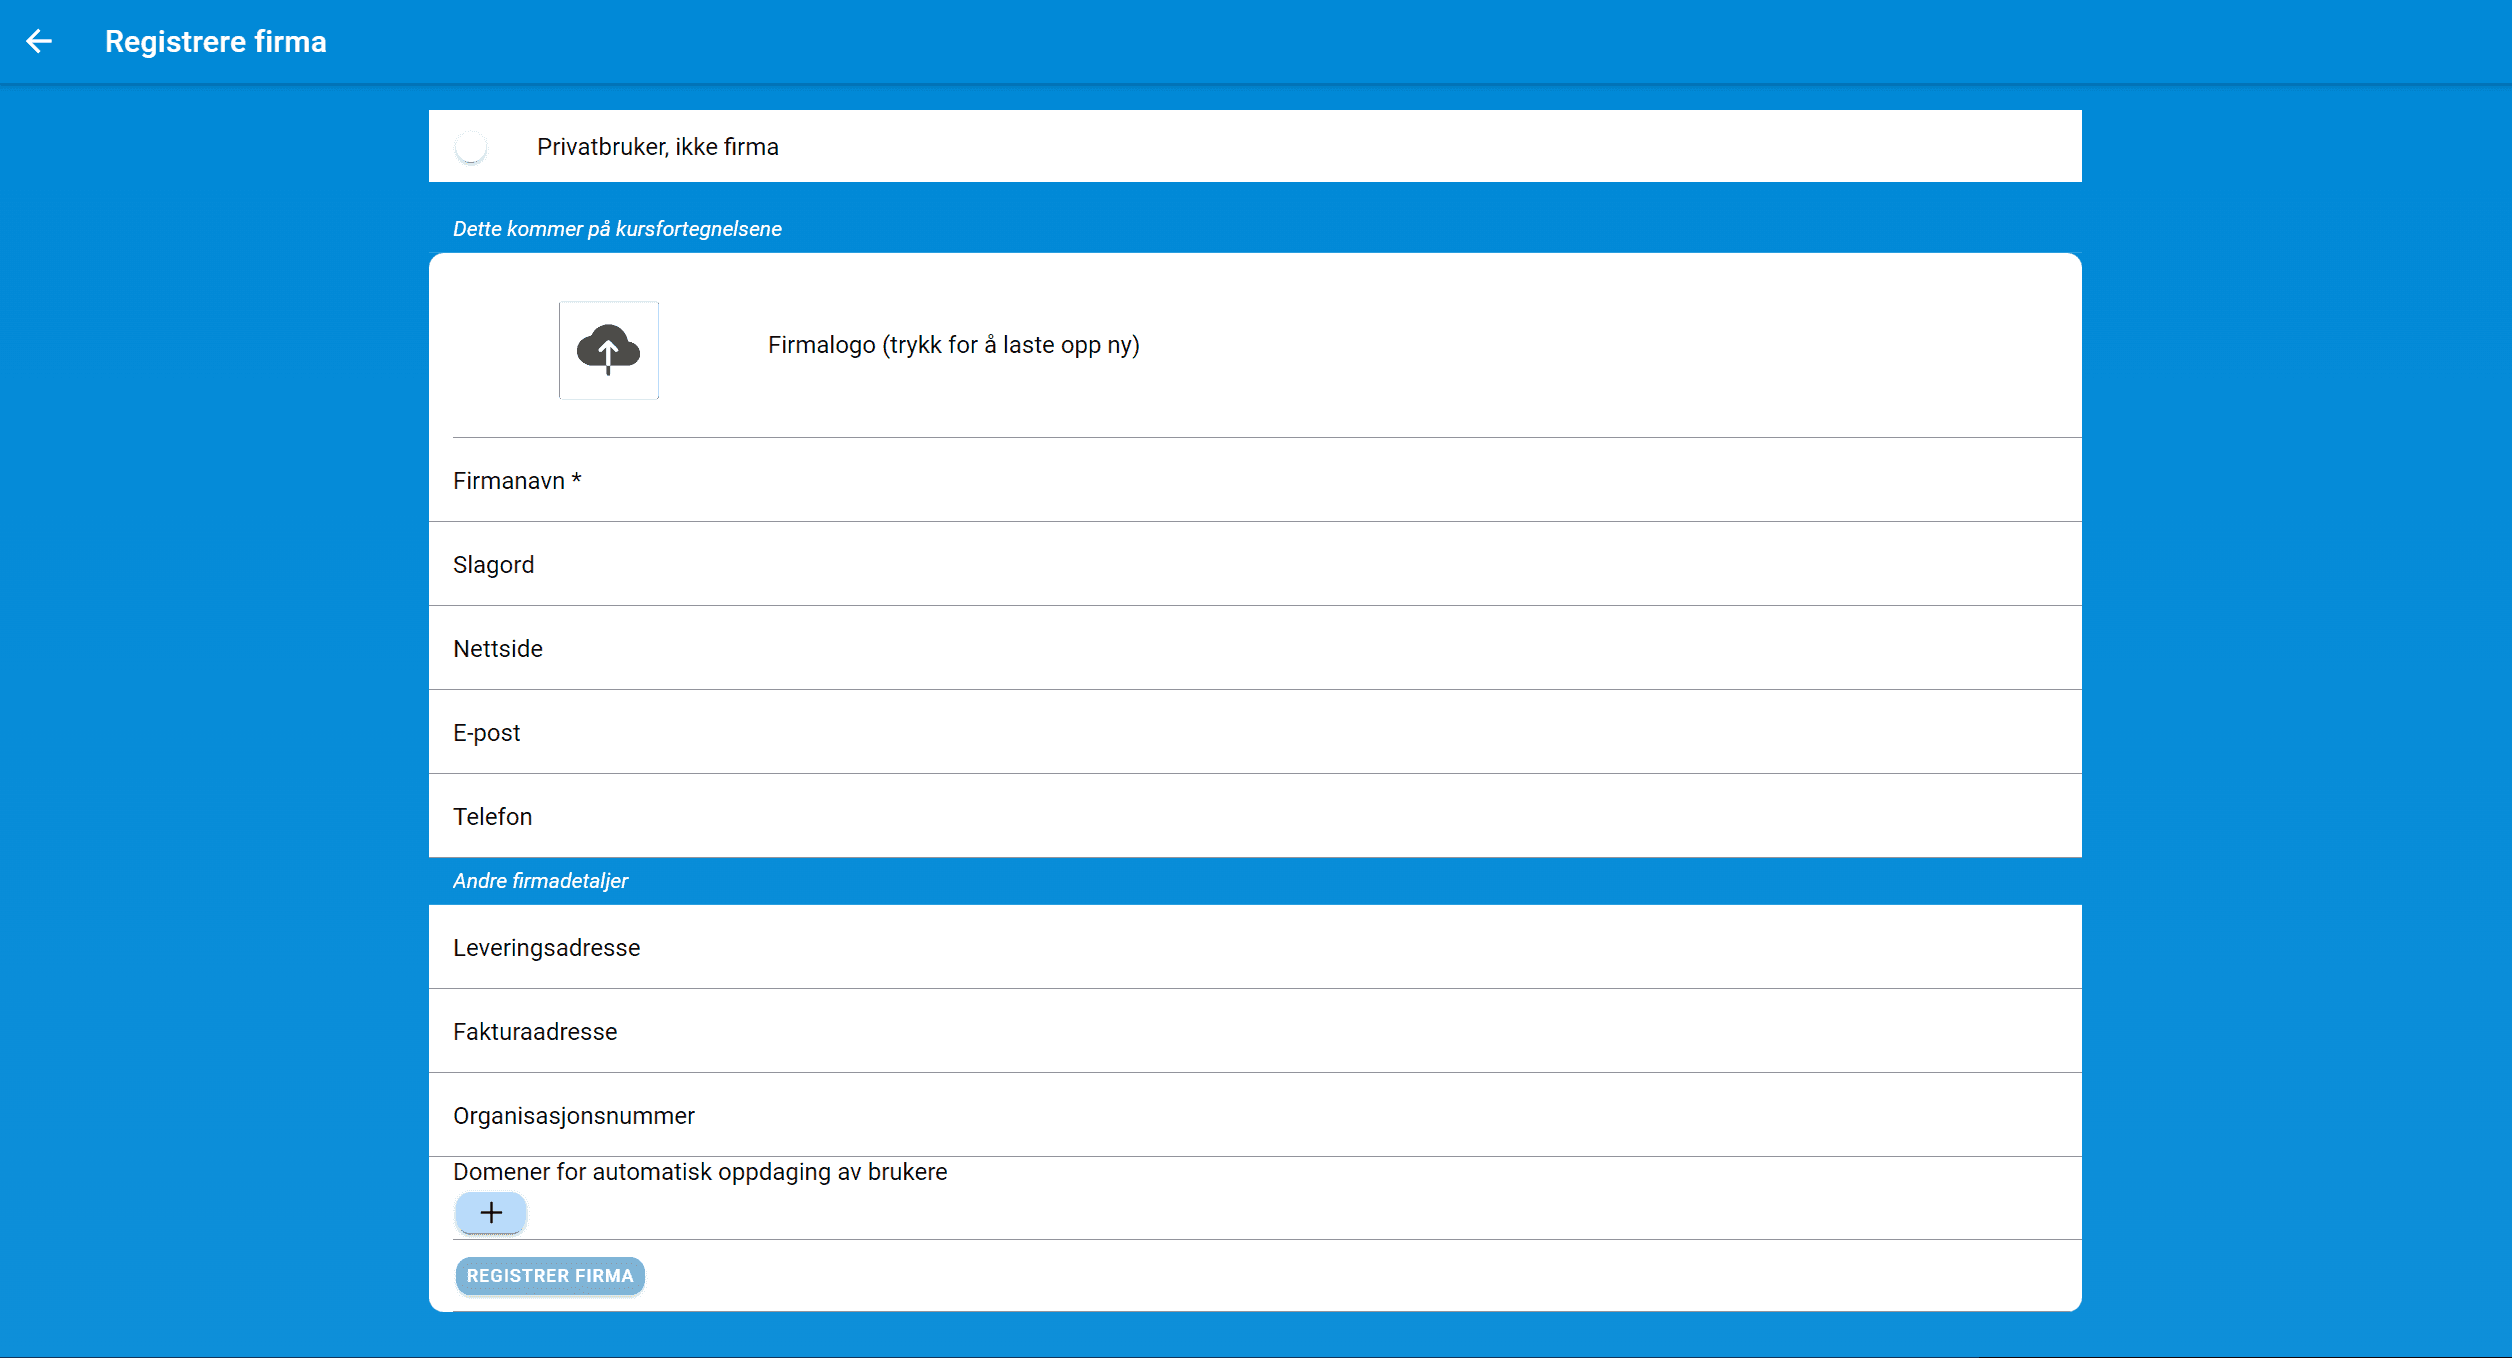Select the Nettside input field
Screen dimensions: 2512x1358
click(1254, 649)
